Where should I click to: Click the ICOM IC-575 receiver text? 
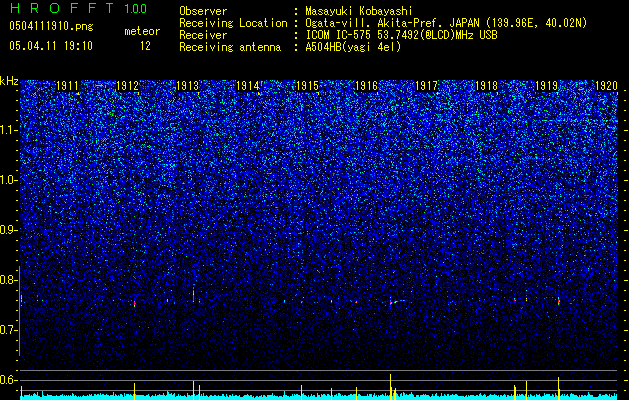(401, 35)
